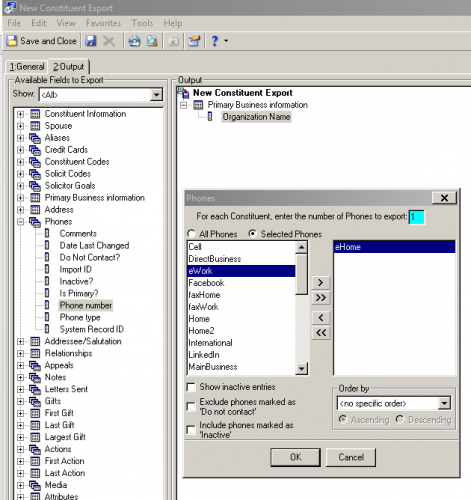
Task: Select the All Phones radio button
Action: [x=191, y=234]
